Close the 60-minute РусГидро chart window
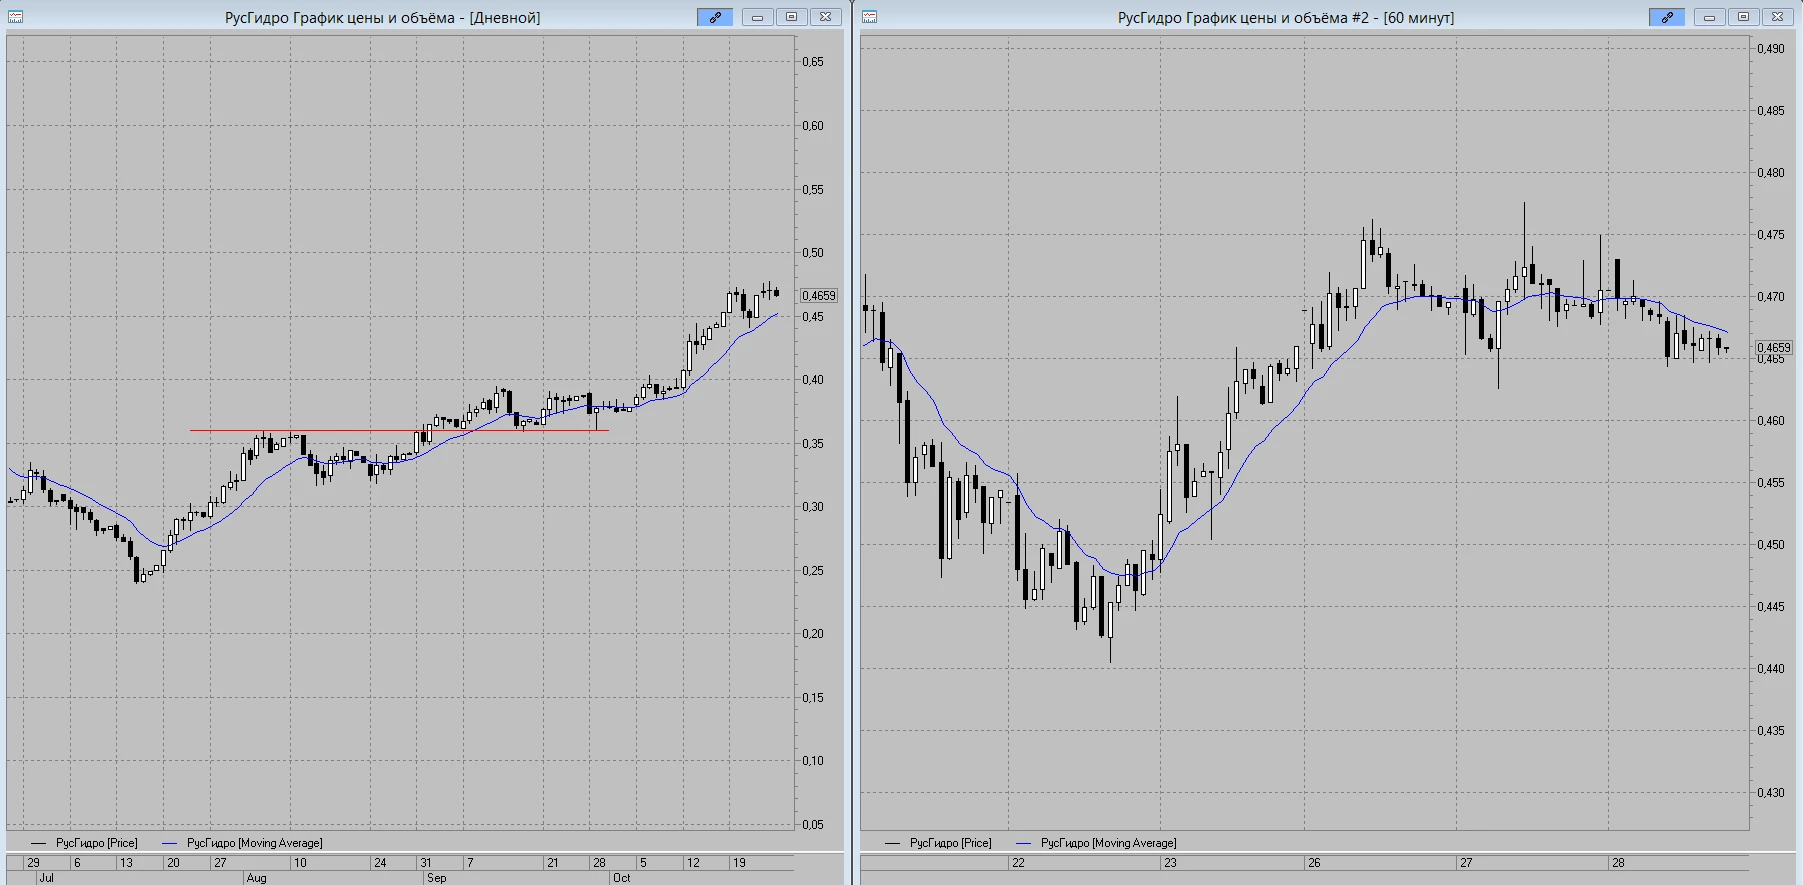The height and width of the screenshot is (885, 1803). pos(1777,17)
